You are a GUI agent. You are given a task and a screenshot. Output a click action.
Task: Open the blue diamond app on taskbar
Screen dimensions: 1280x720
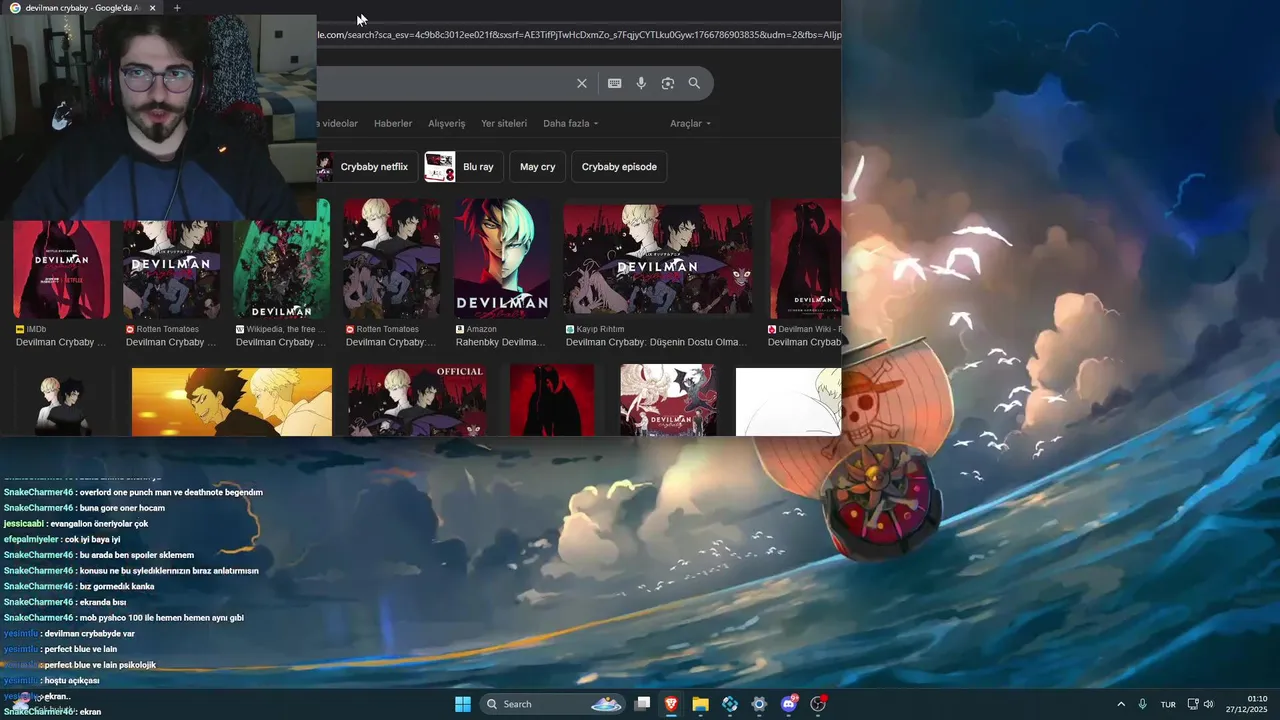click(730, 704)
